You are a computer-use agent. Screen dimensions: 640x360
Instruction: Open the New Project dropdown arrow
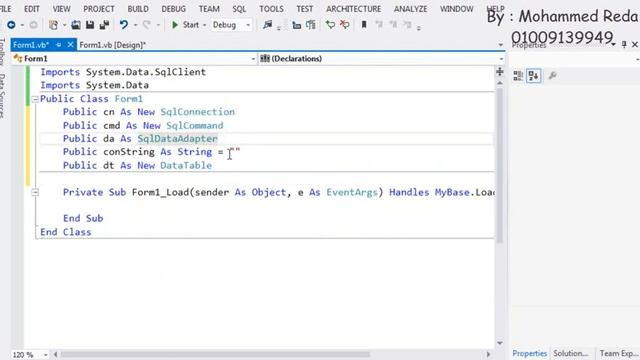tap(64, 25)
